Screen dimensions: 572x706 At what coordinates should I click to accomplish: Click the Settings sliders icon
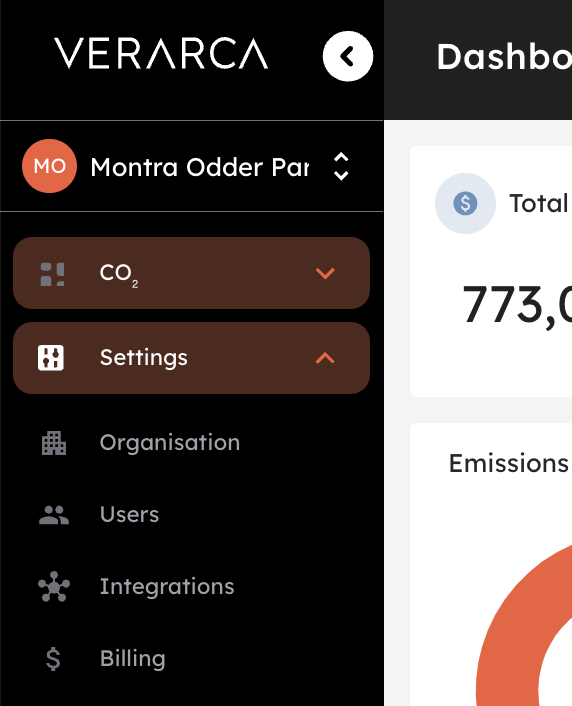click(51, 358)
